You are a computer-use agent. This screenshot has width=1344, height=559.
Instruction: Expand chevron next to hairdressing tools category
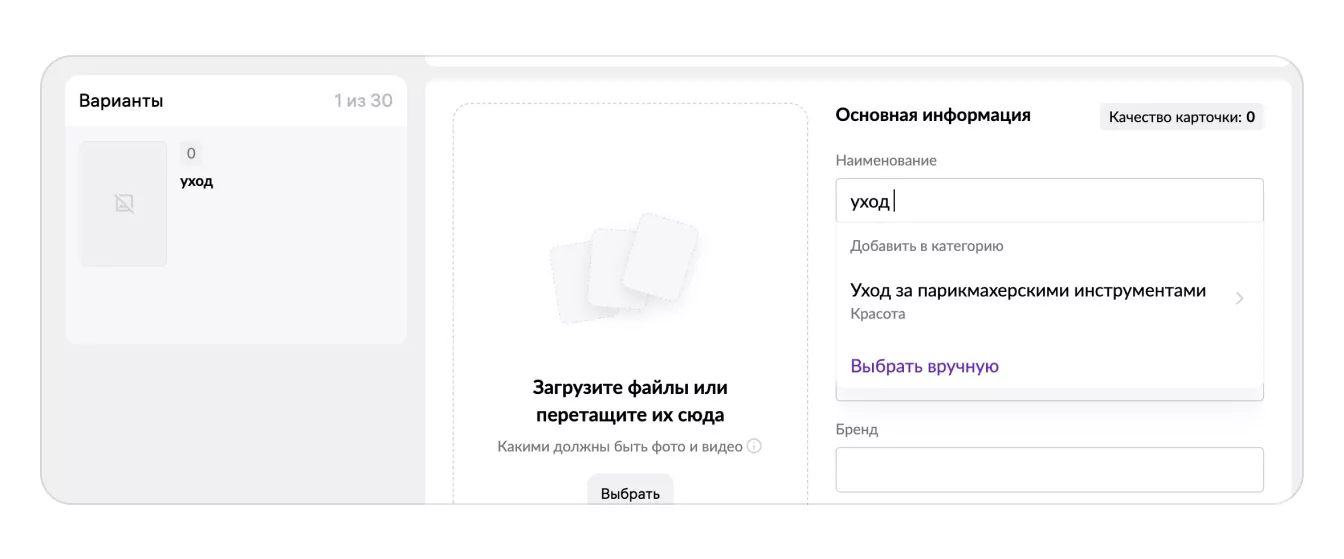point(1240,298)
